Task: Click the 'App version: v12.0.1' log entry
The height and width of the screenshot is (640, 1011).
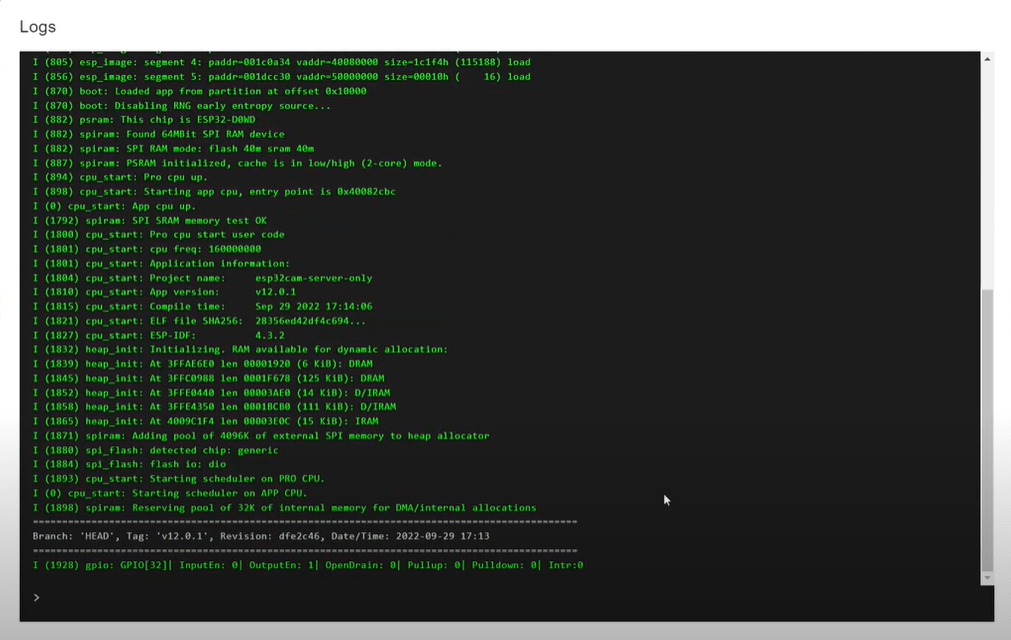Action: (164, 292)
